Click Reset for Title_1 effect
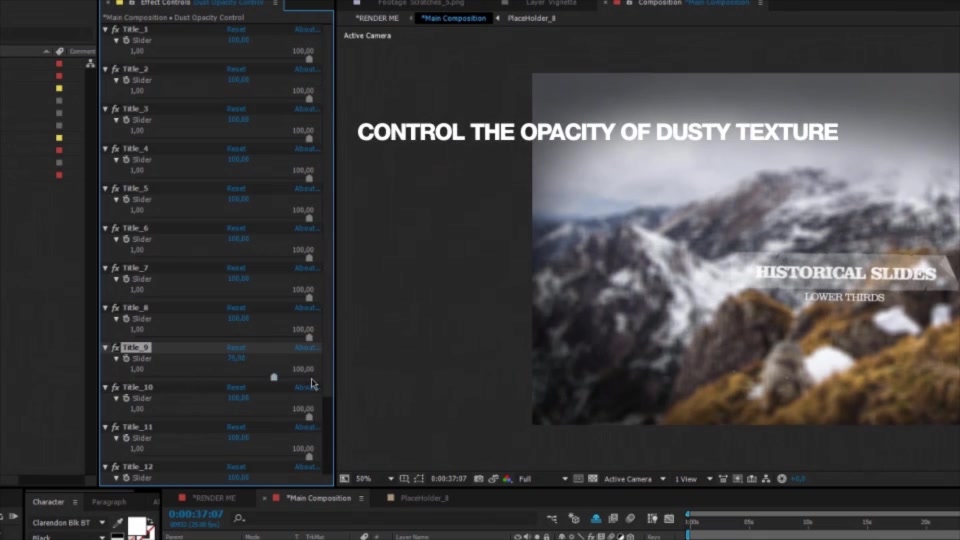960x540 pixels. 236,29
